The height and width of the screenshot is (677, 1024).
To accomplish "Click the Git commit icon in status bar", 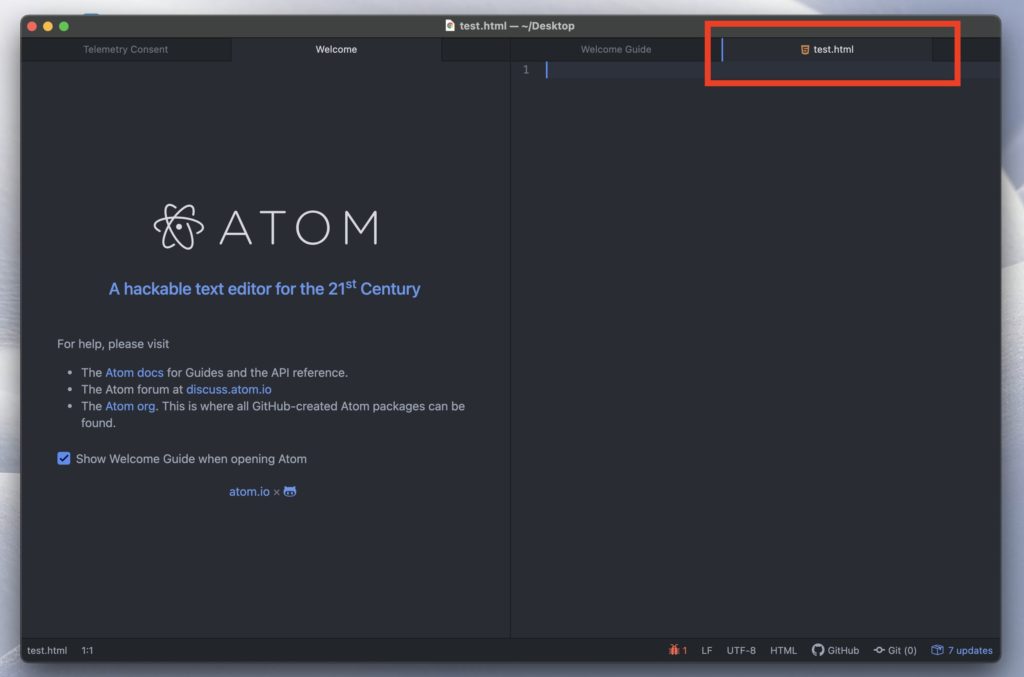I will [x=879, y=650].
